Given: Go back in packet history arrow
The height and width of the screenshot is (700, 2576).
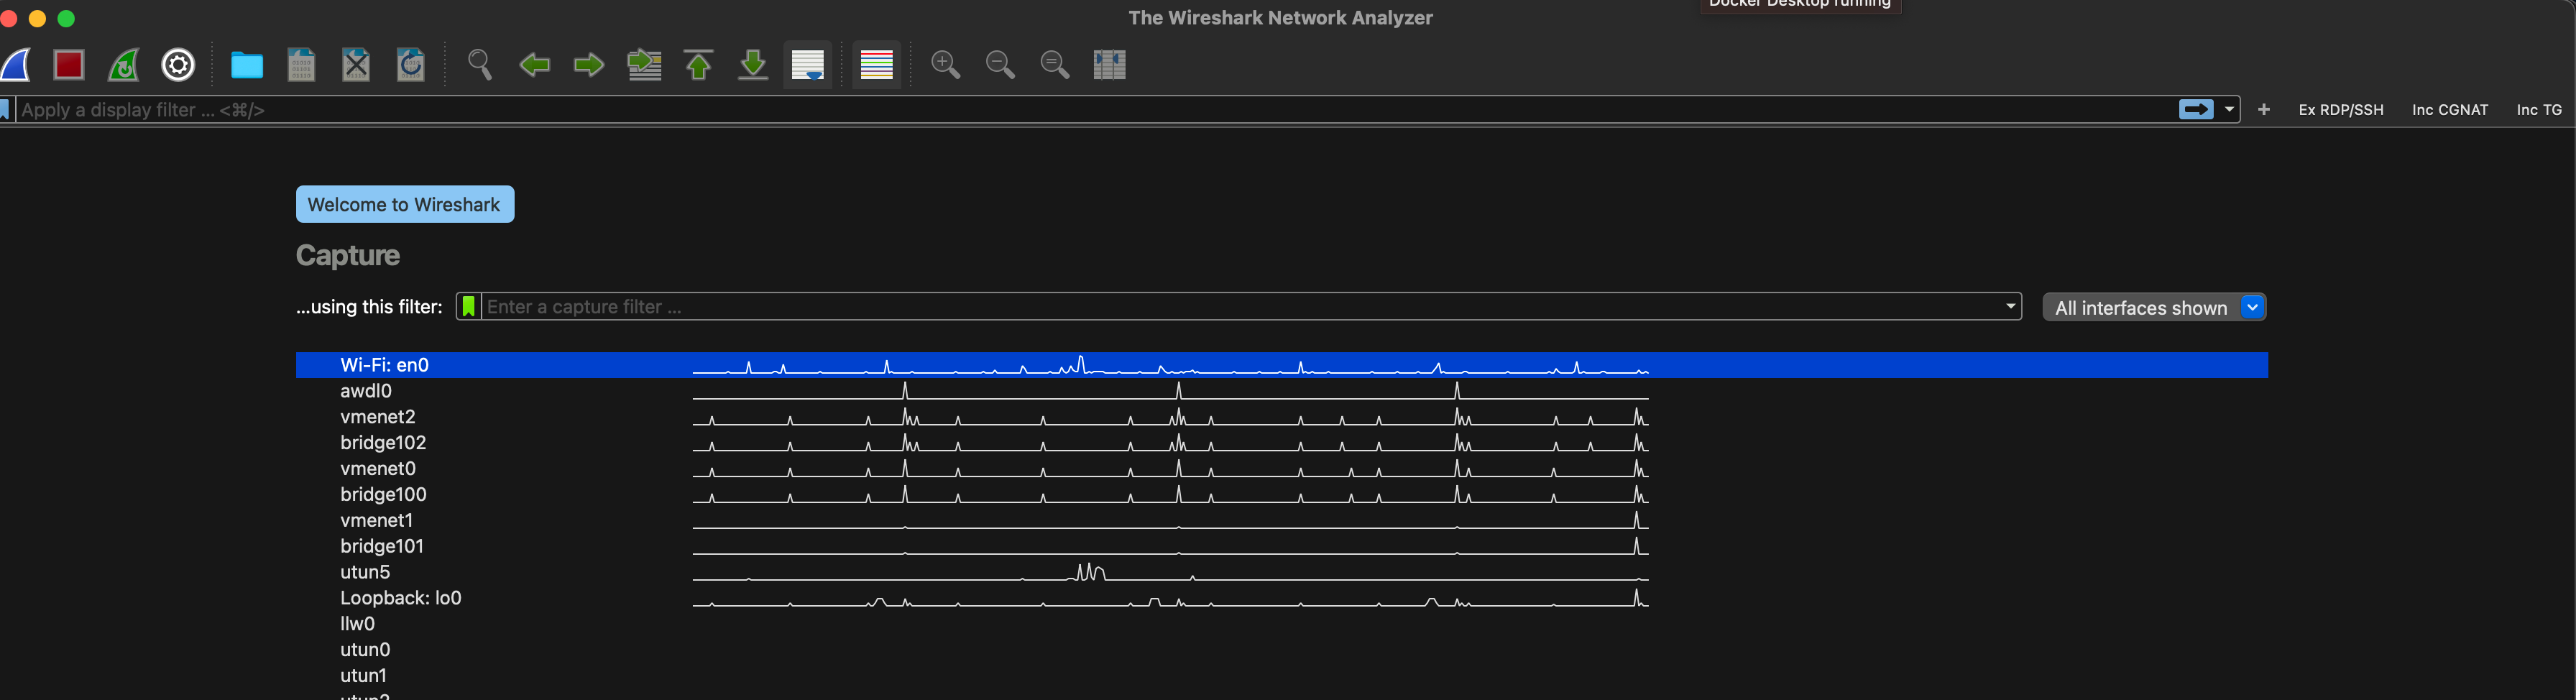Looking at the screenshot, I should (535, 65).
